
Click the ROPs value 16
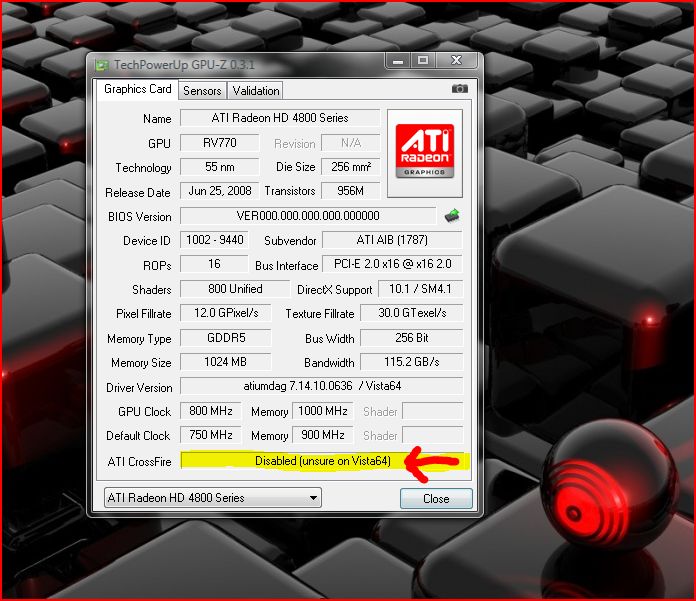click(214, 264)
